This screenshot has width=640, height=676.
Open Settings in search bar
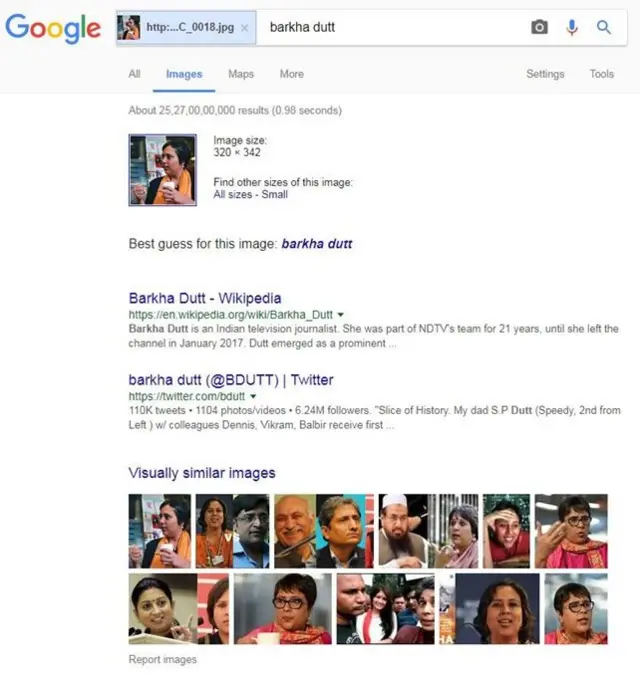[545, 74]
